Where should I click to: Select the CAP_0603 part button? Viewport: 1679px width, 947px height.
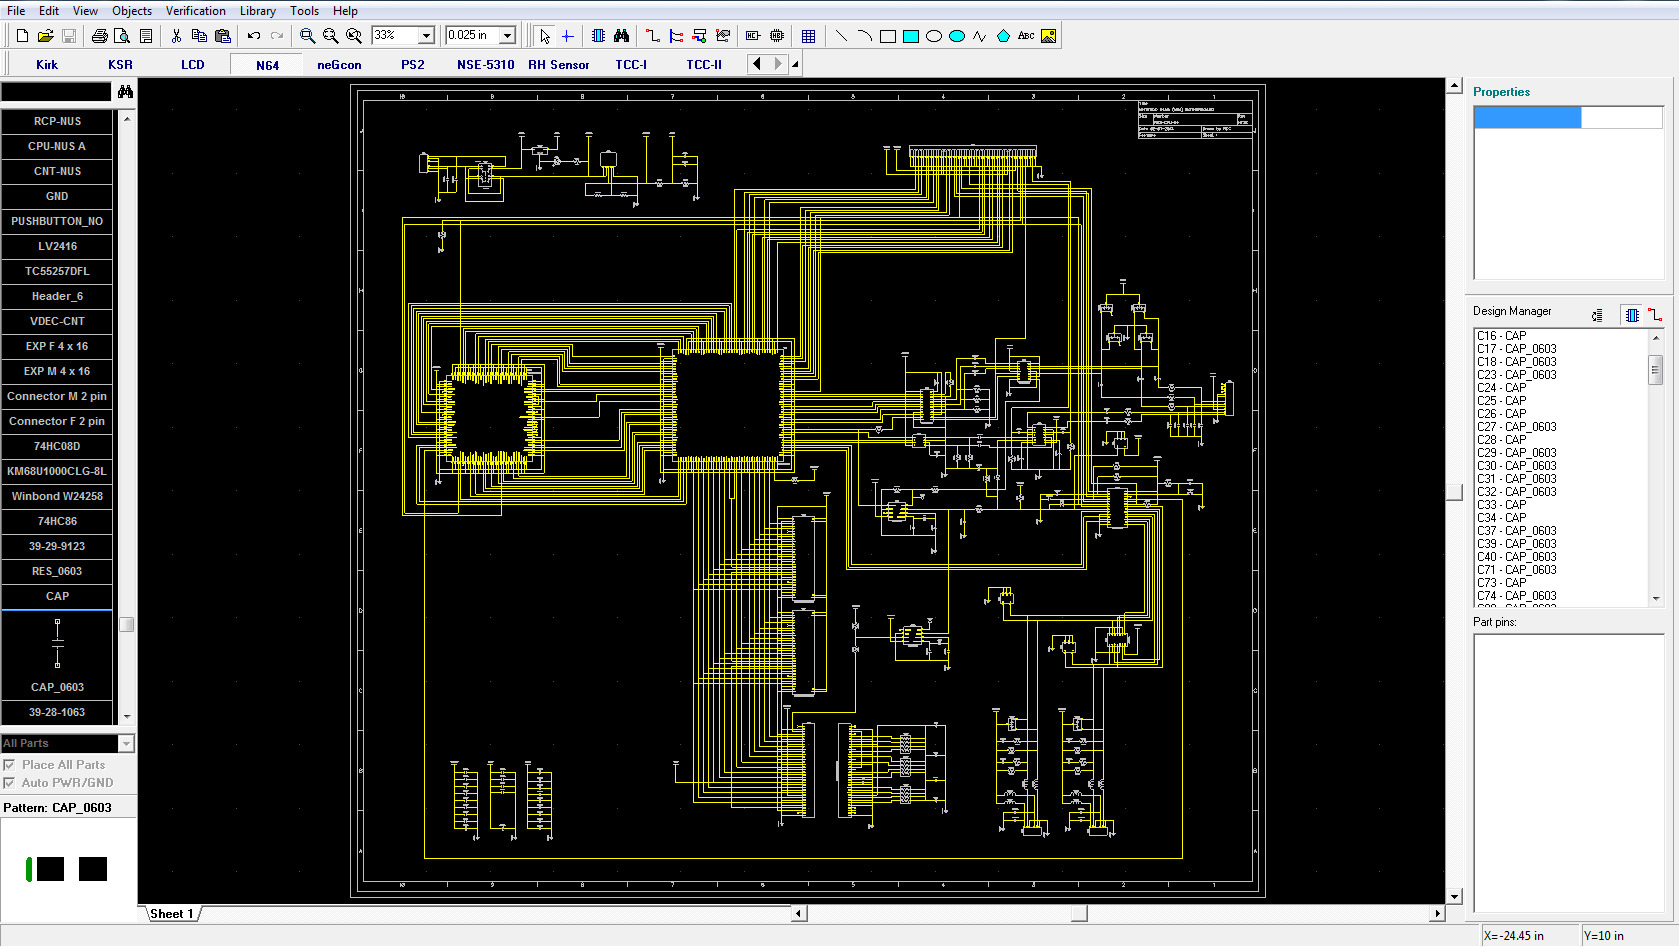[x=57, y=687]
